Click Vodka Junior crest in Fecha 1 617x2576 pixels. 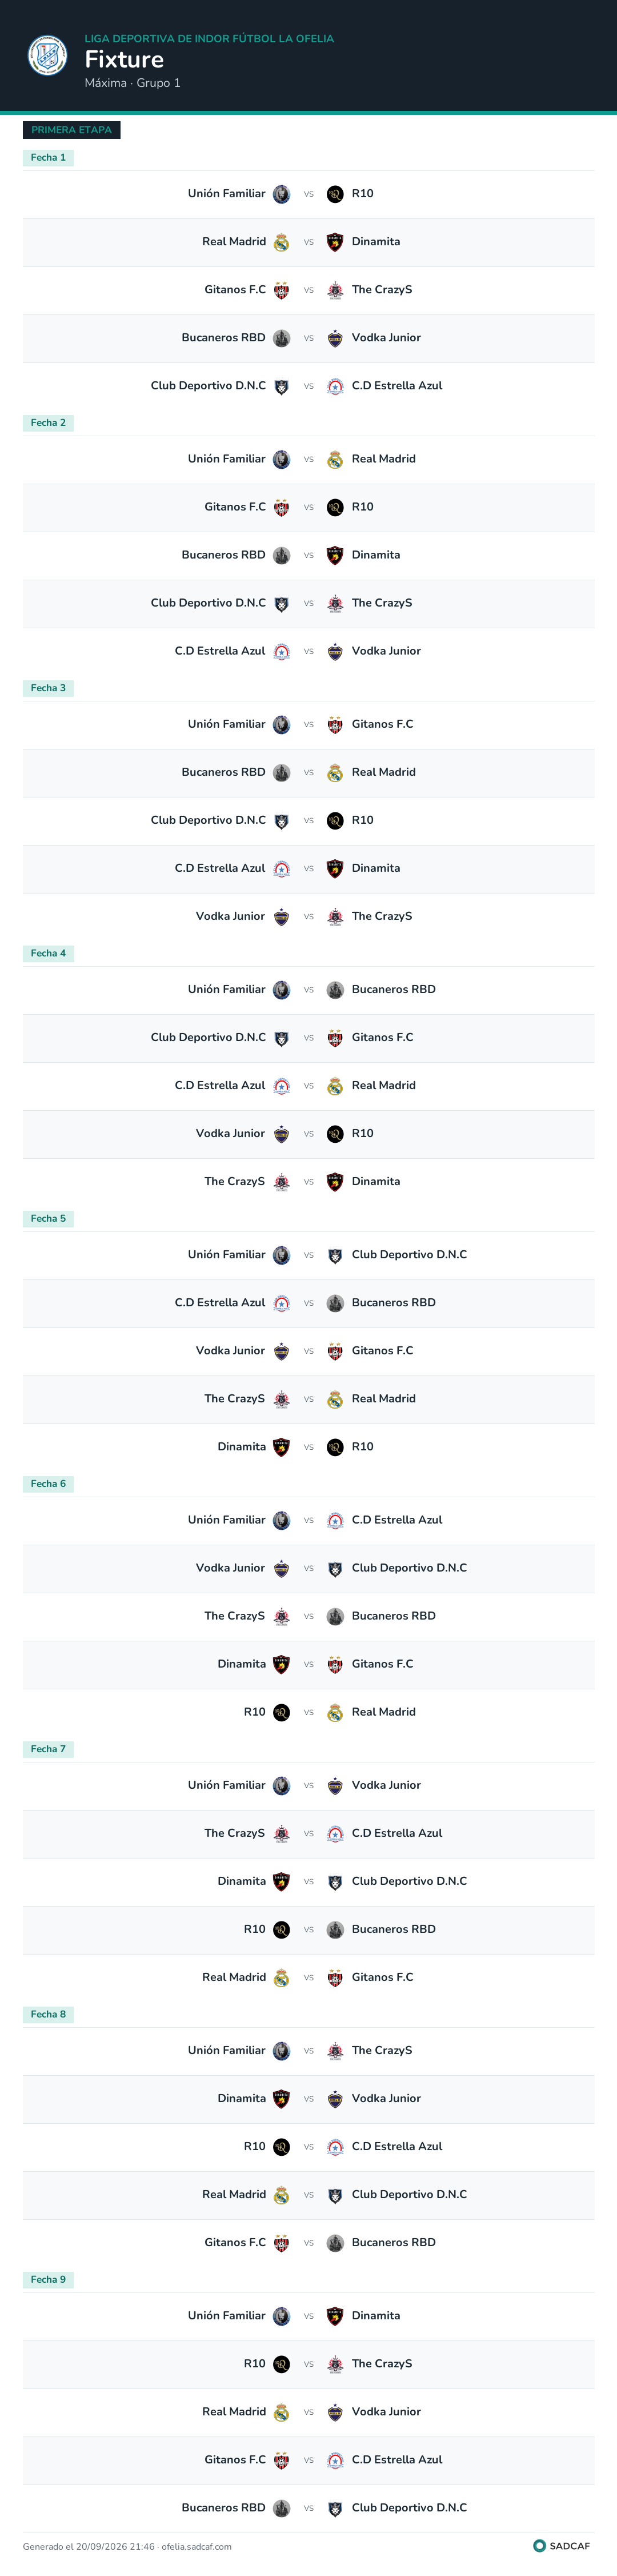point(335,338)
